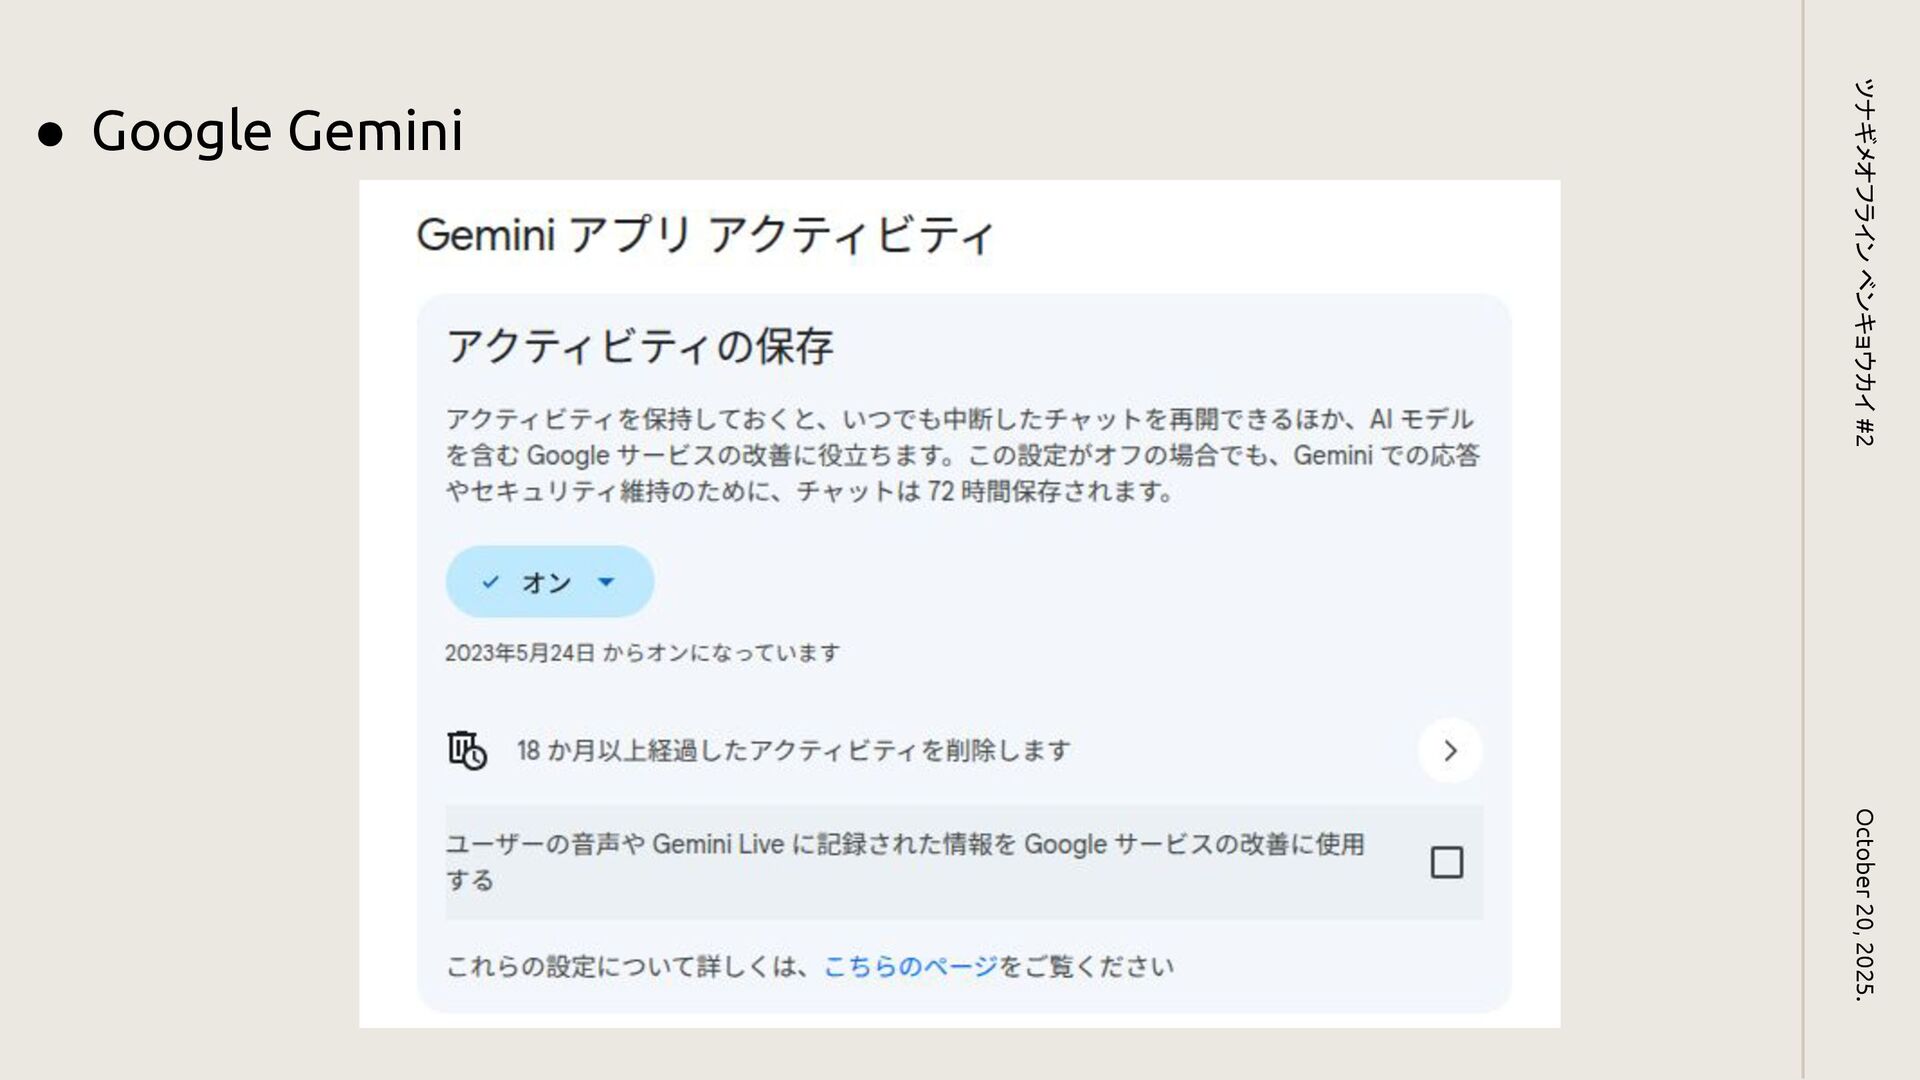
Task: Click the Gemini アプリ アクティビティ page title
Action: tap(704, 236)
